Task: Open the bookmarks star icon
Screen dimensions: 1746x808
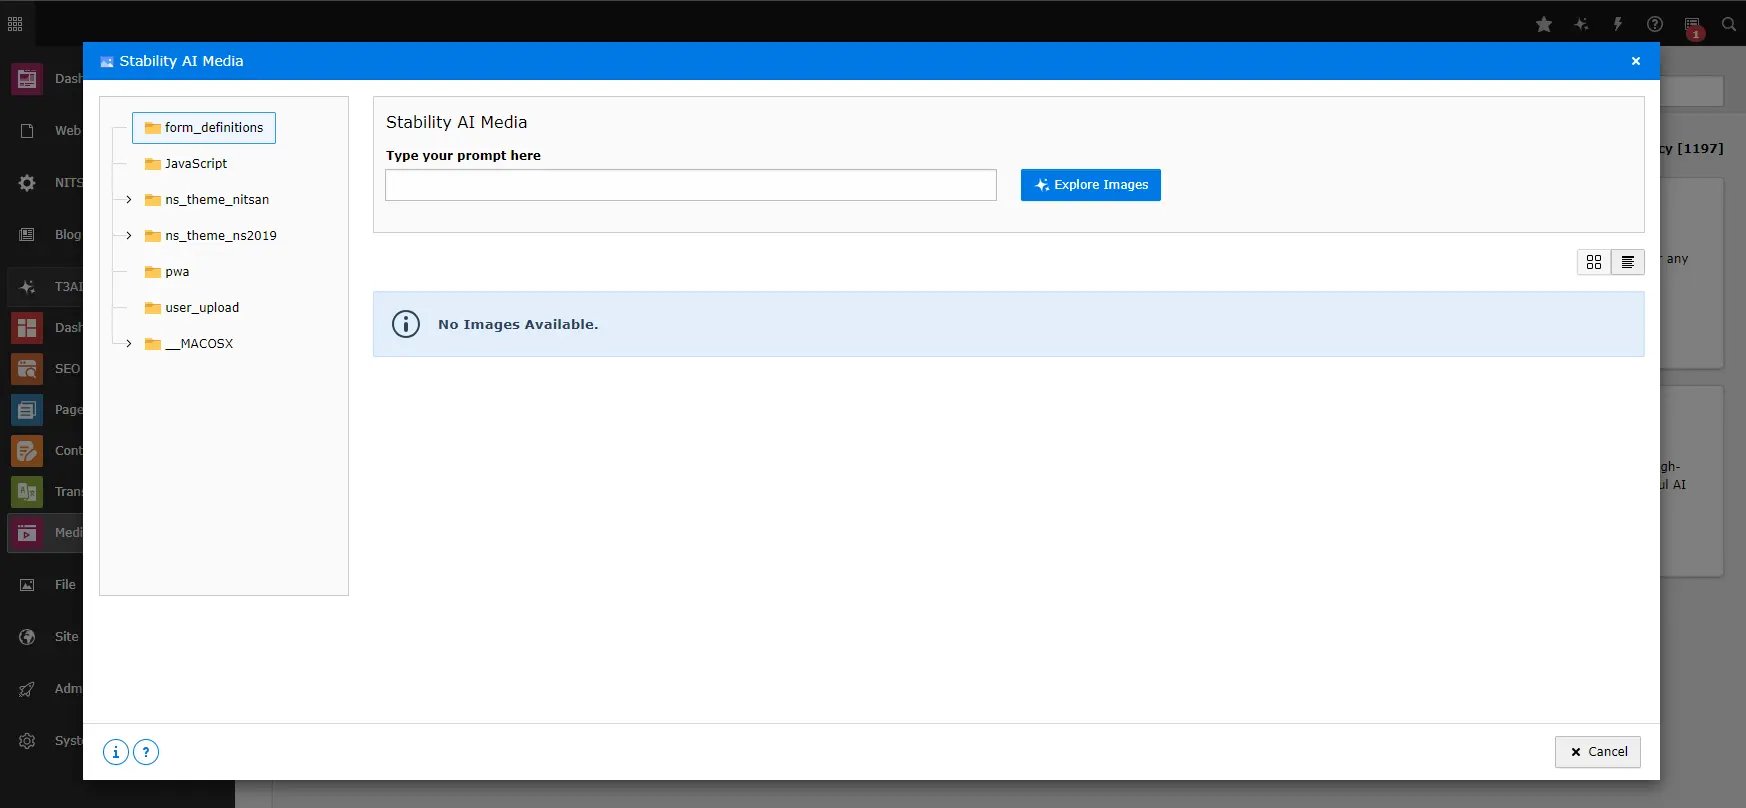Action: pos(1544,24)
